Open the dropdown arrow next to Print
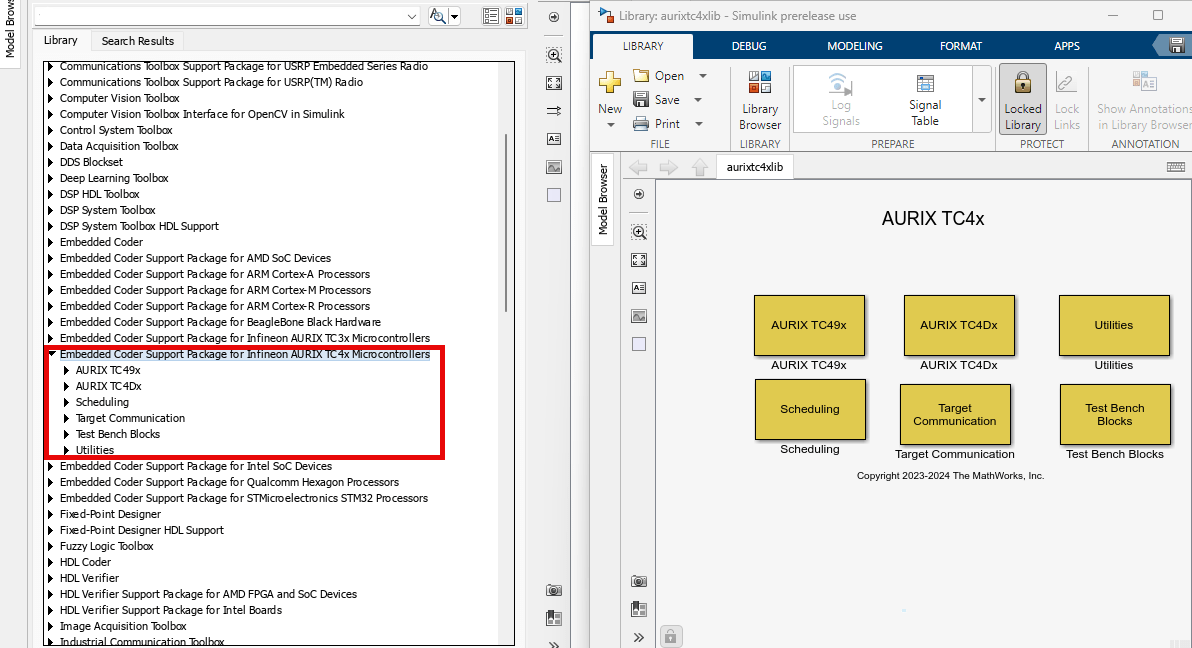The height and width of the screenshot is (648, 1192). [x=699, y=123]
